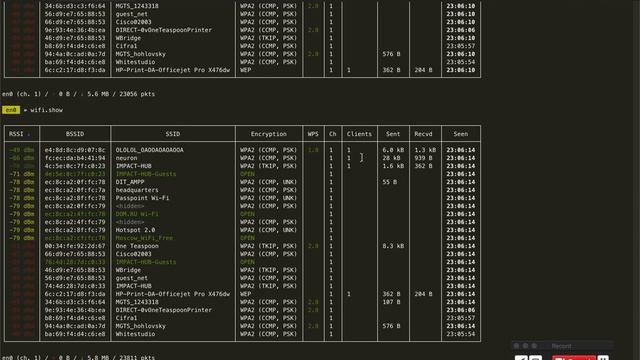The width and height of the screenshot is (640, 360).
Task: Click the -71 dBm RSSI value
Action: [x=22, y=174]
